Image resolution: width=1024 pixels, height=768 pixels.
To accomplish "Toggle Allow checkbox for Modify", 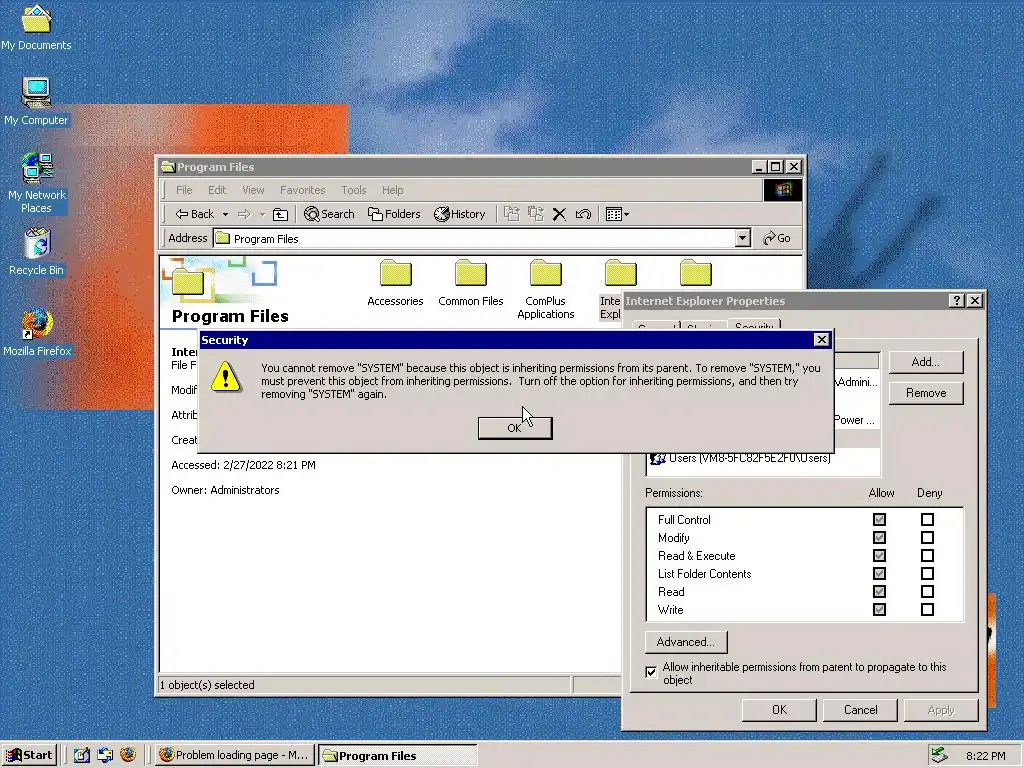I will click(879, 537).
